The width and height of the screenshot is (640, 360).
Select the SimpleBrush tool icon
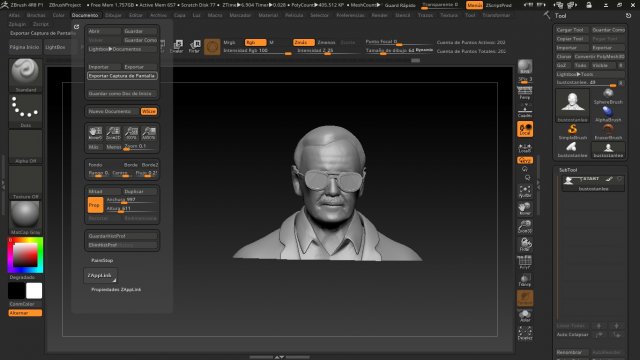(572, 132)
